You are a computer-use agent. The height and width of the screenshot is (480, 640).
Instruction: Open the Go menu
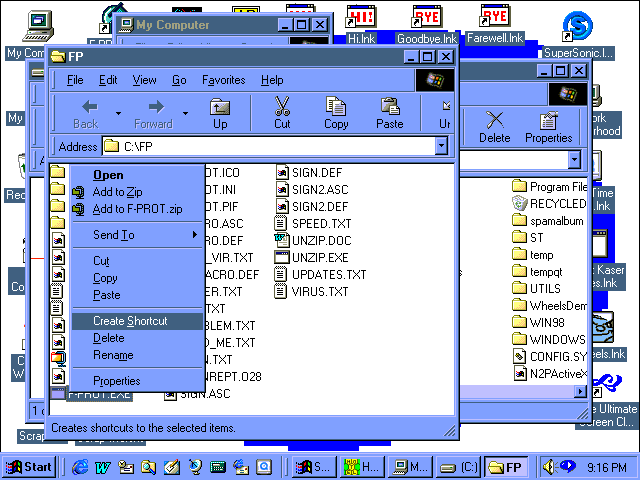point(179,80)
